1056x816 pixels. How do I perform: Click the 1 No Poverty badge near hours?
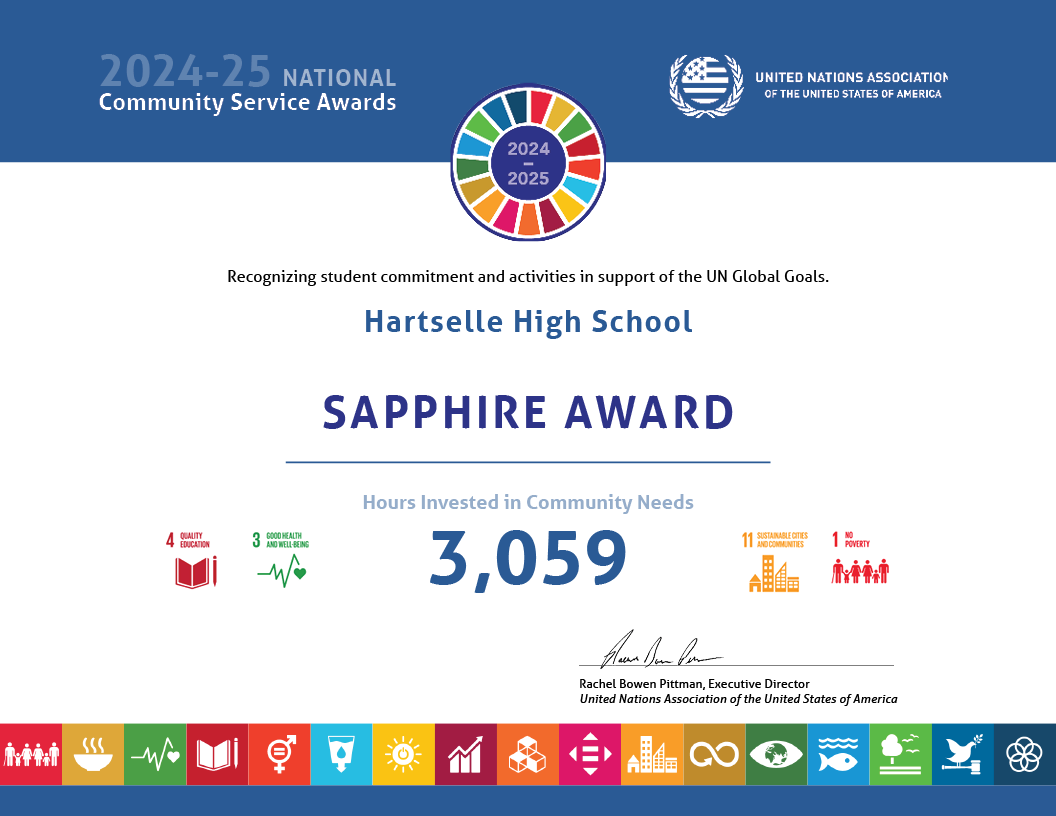coord(860,557)
